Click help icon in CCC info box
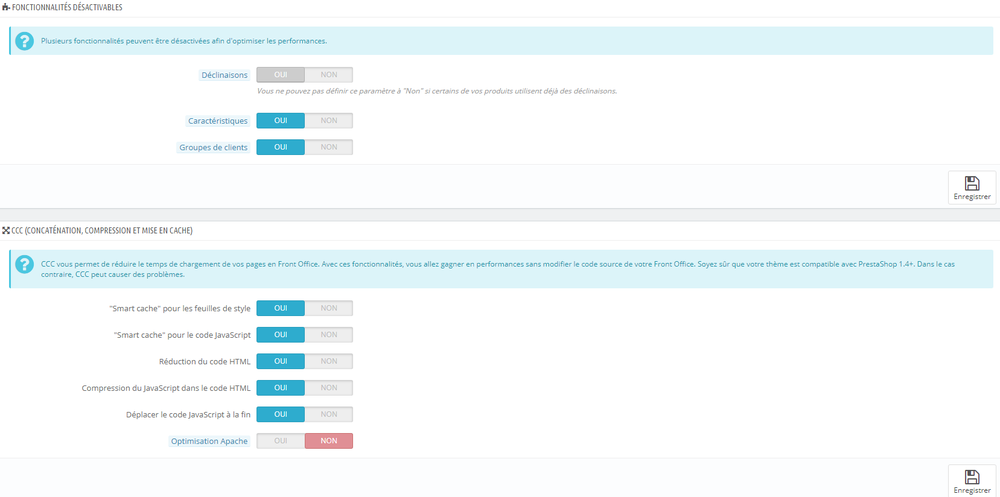Image resolution: width=1000 pixels, height=497 pixels. (24, 263)
